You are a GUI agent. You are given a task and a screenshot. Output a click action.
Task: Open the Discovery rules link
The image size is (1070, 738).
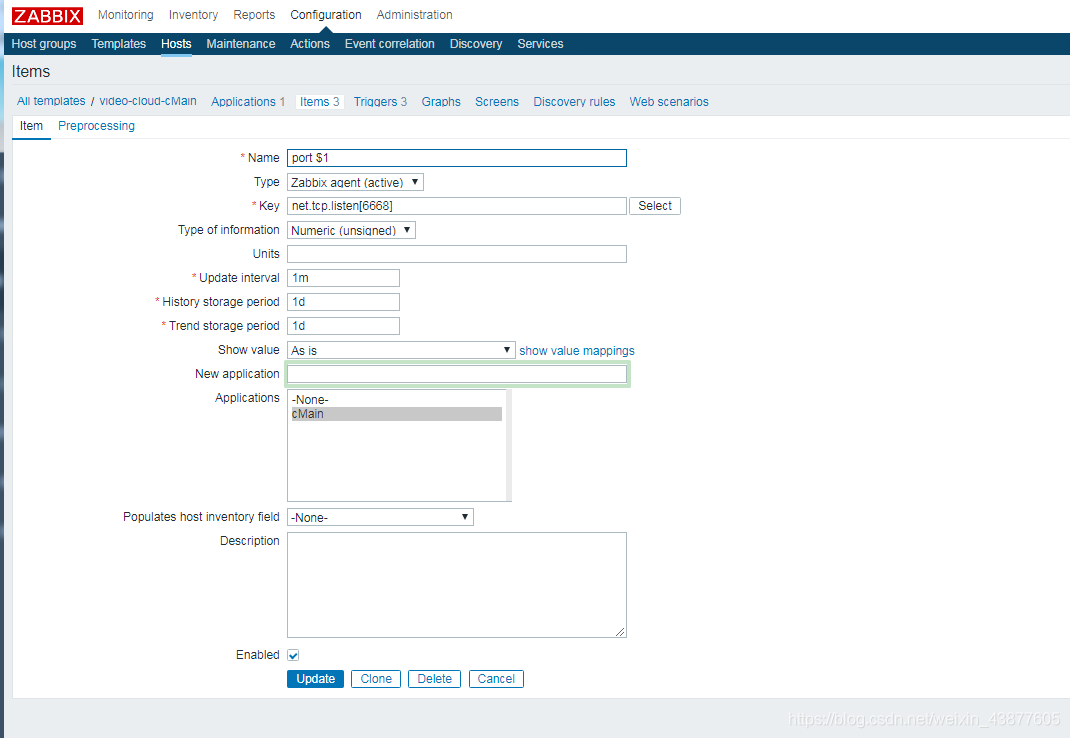[x=574, y=102]
